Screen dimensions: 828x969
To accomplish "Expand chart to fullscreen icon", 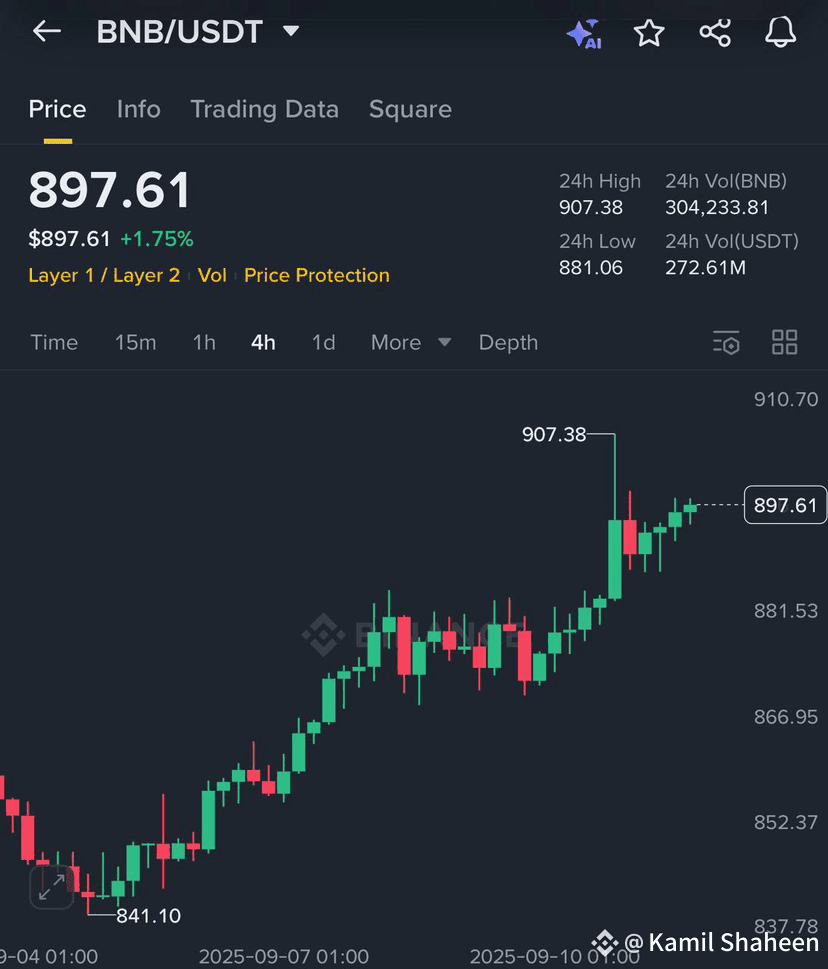I will click(52, 887).
